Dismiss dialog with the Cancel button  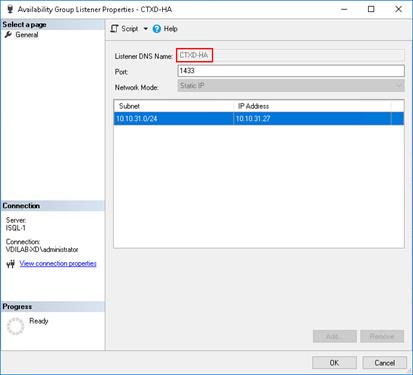click(x=384, y=363)
